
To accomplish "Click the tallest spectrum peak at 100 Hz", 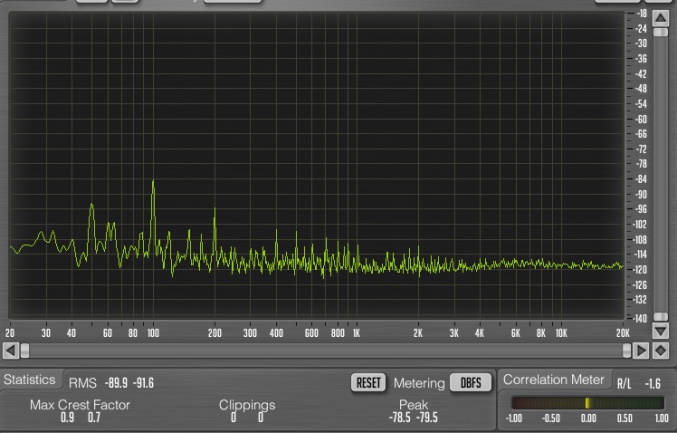I will [153, 183].
